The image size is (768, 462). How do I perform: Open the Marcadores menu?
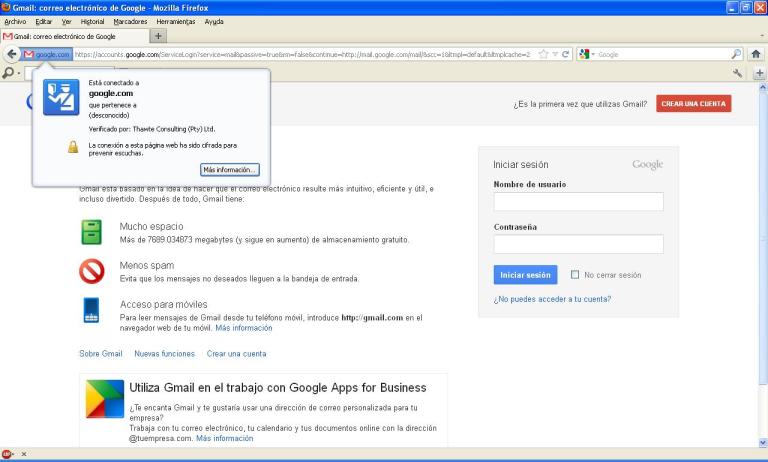(130, 22)
